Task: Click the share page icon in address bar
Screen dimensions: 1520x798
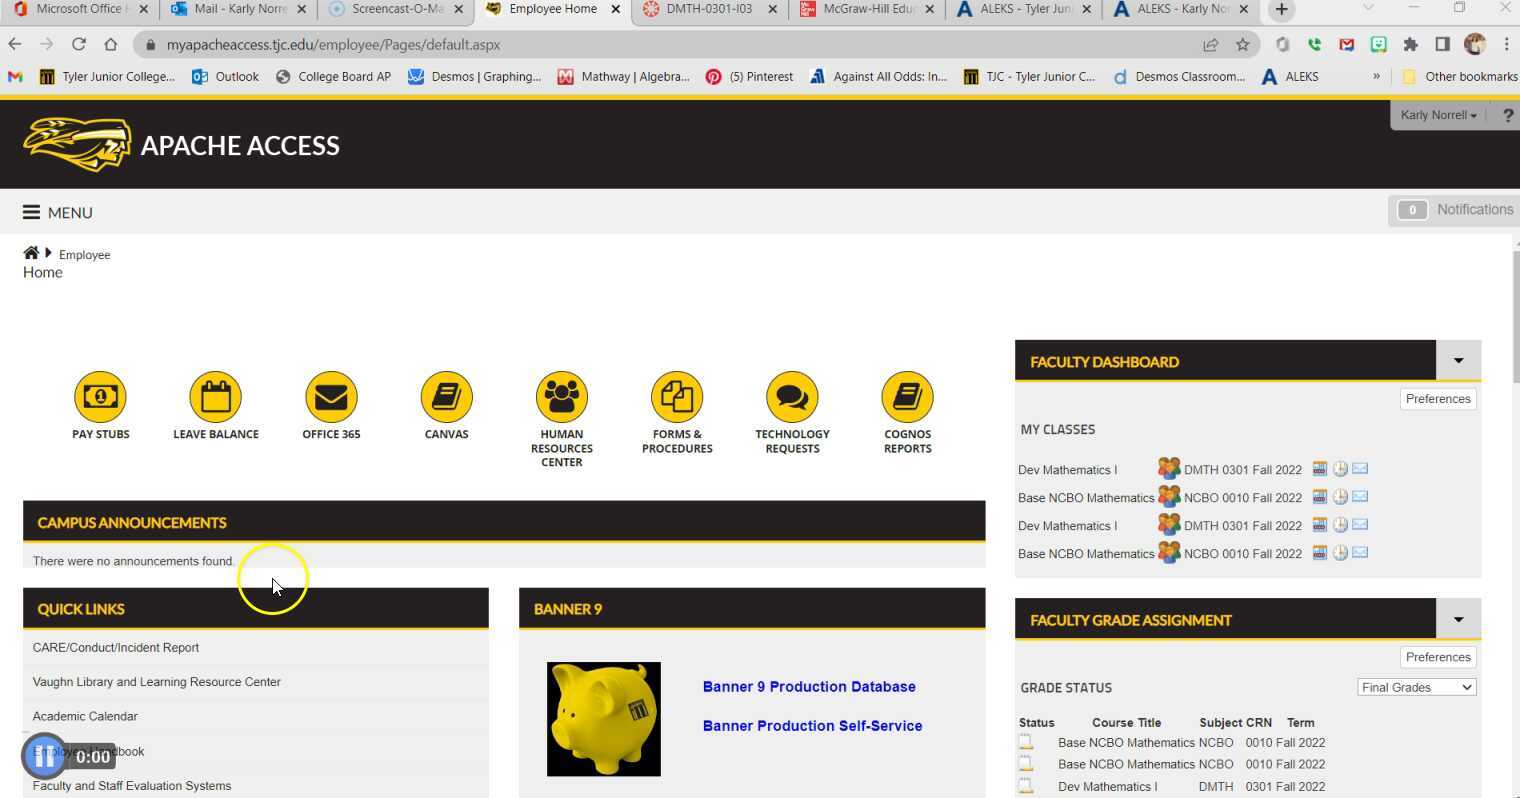Action: click(1210, 44)
